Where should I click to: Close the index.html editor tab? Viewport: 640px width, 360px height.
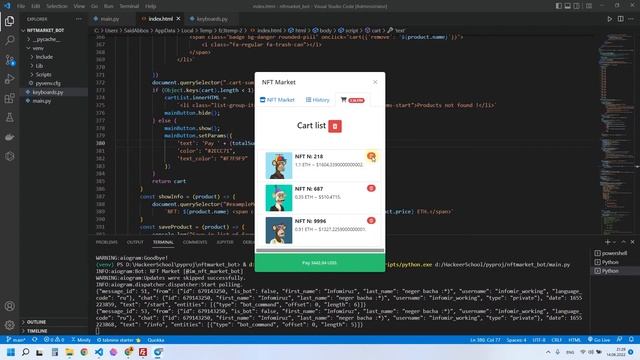click(178, 19)
